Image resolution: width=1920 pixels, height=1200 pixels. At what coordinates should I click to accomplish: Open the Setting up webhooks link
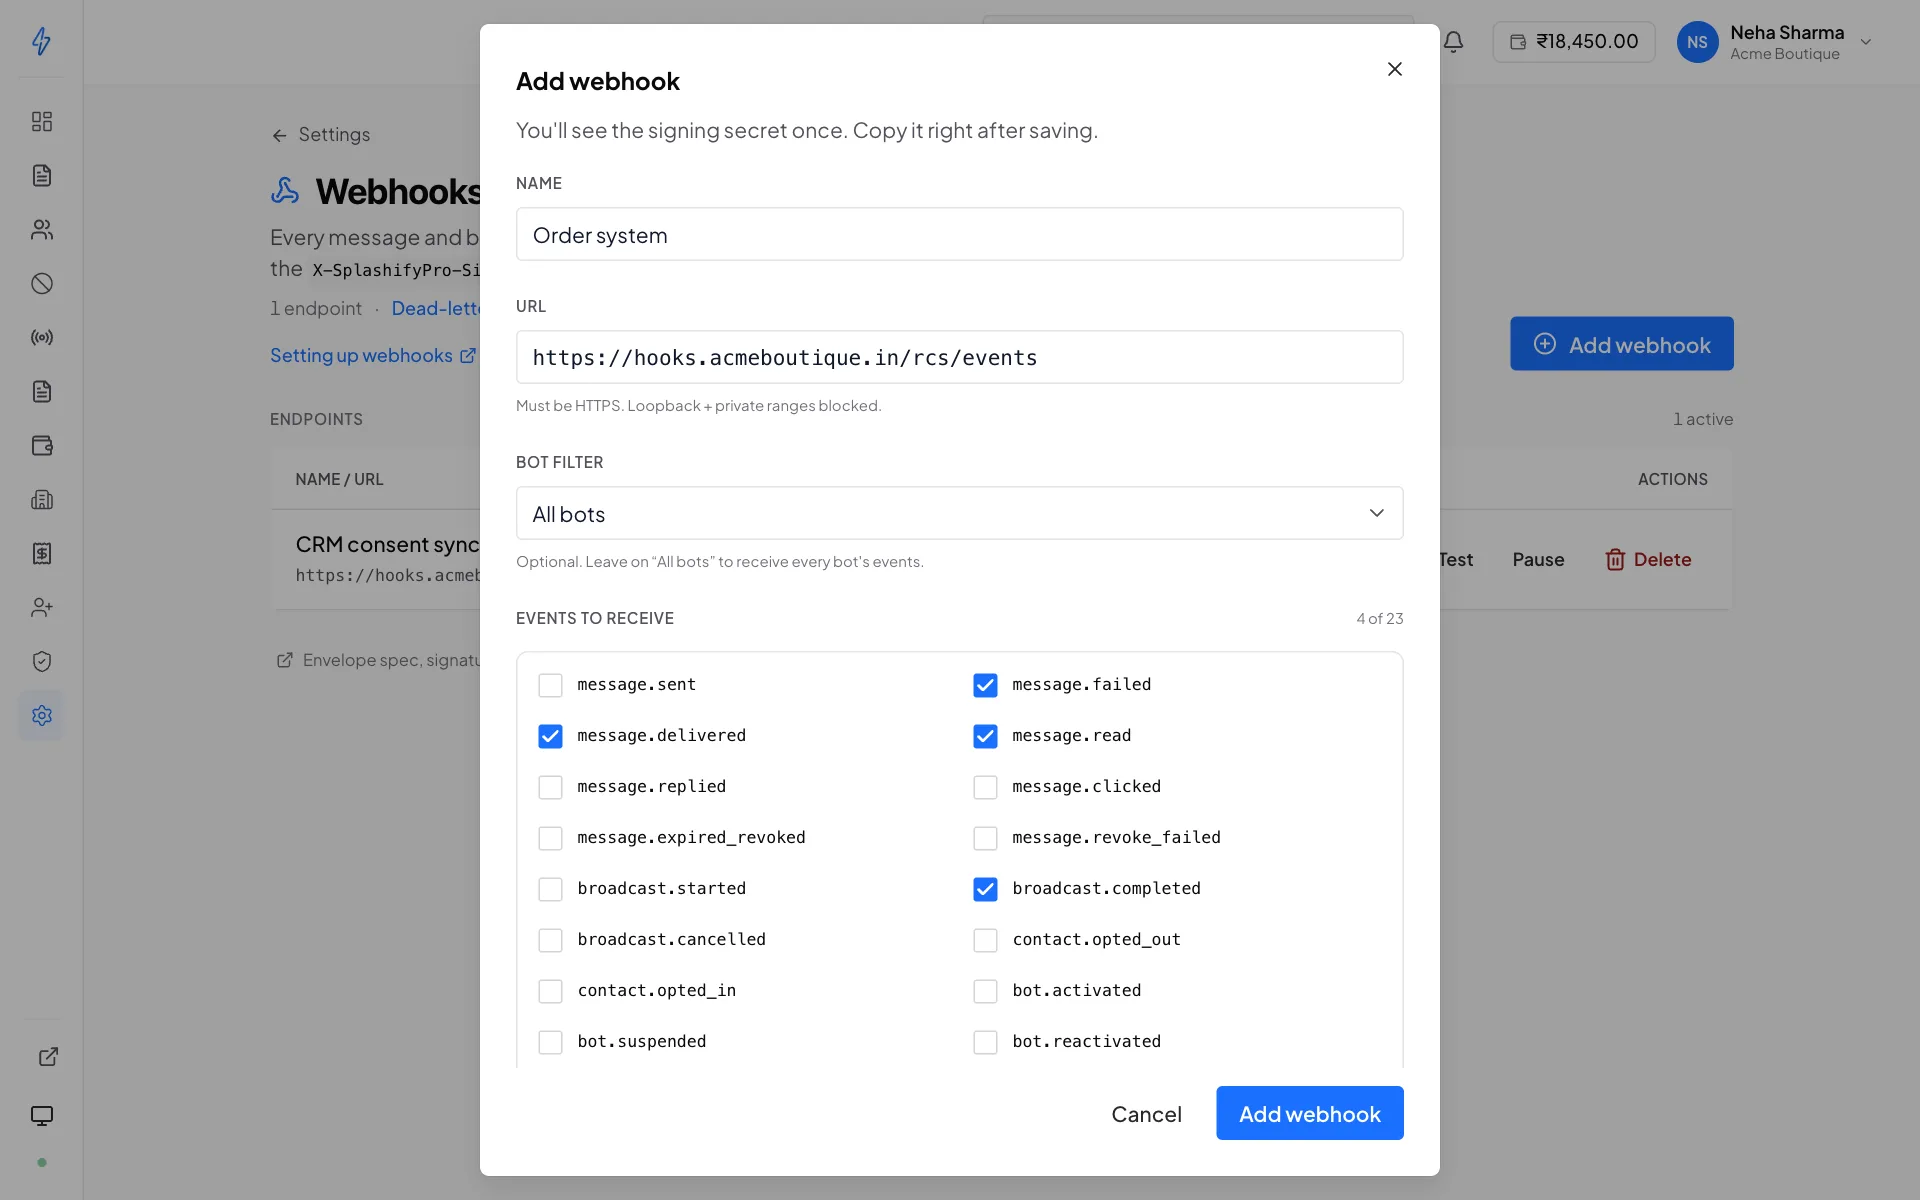click(373, 356)
